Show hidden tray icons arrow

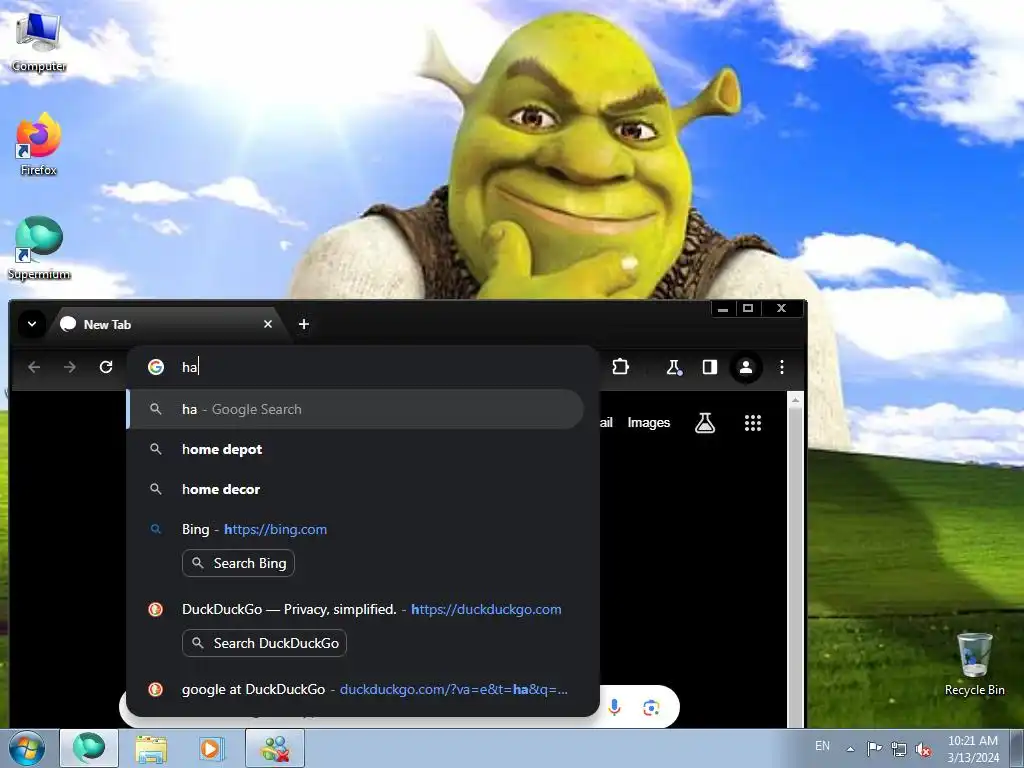[850, 748]
